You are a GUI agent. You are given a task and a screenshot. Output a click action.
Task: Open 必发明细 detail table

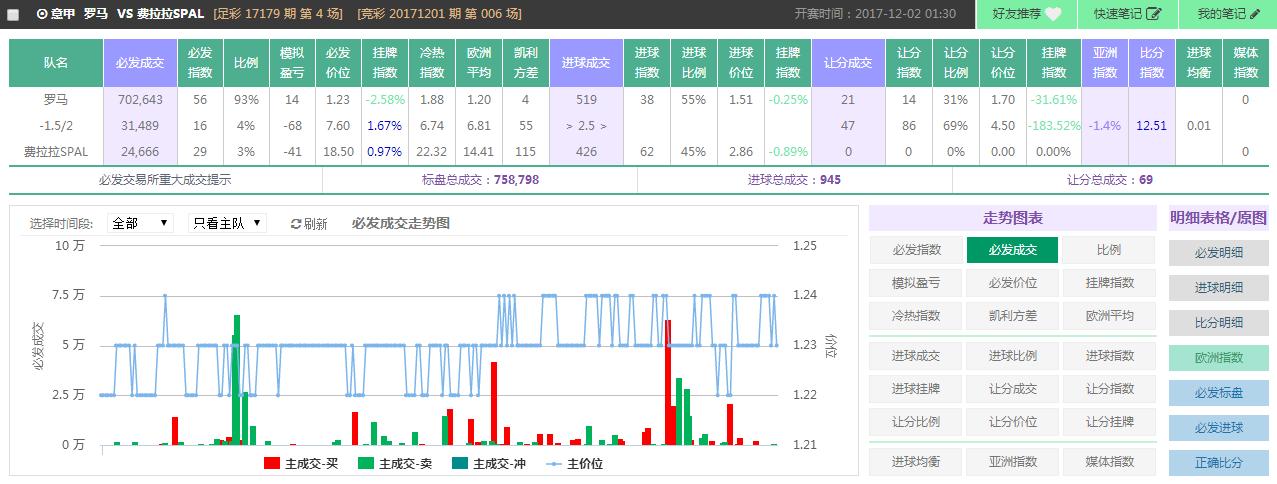tap(1219, 253)
